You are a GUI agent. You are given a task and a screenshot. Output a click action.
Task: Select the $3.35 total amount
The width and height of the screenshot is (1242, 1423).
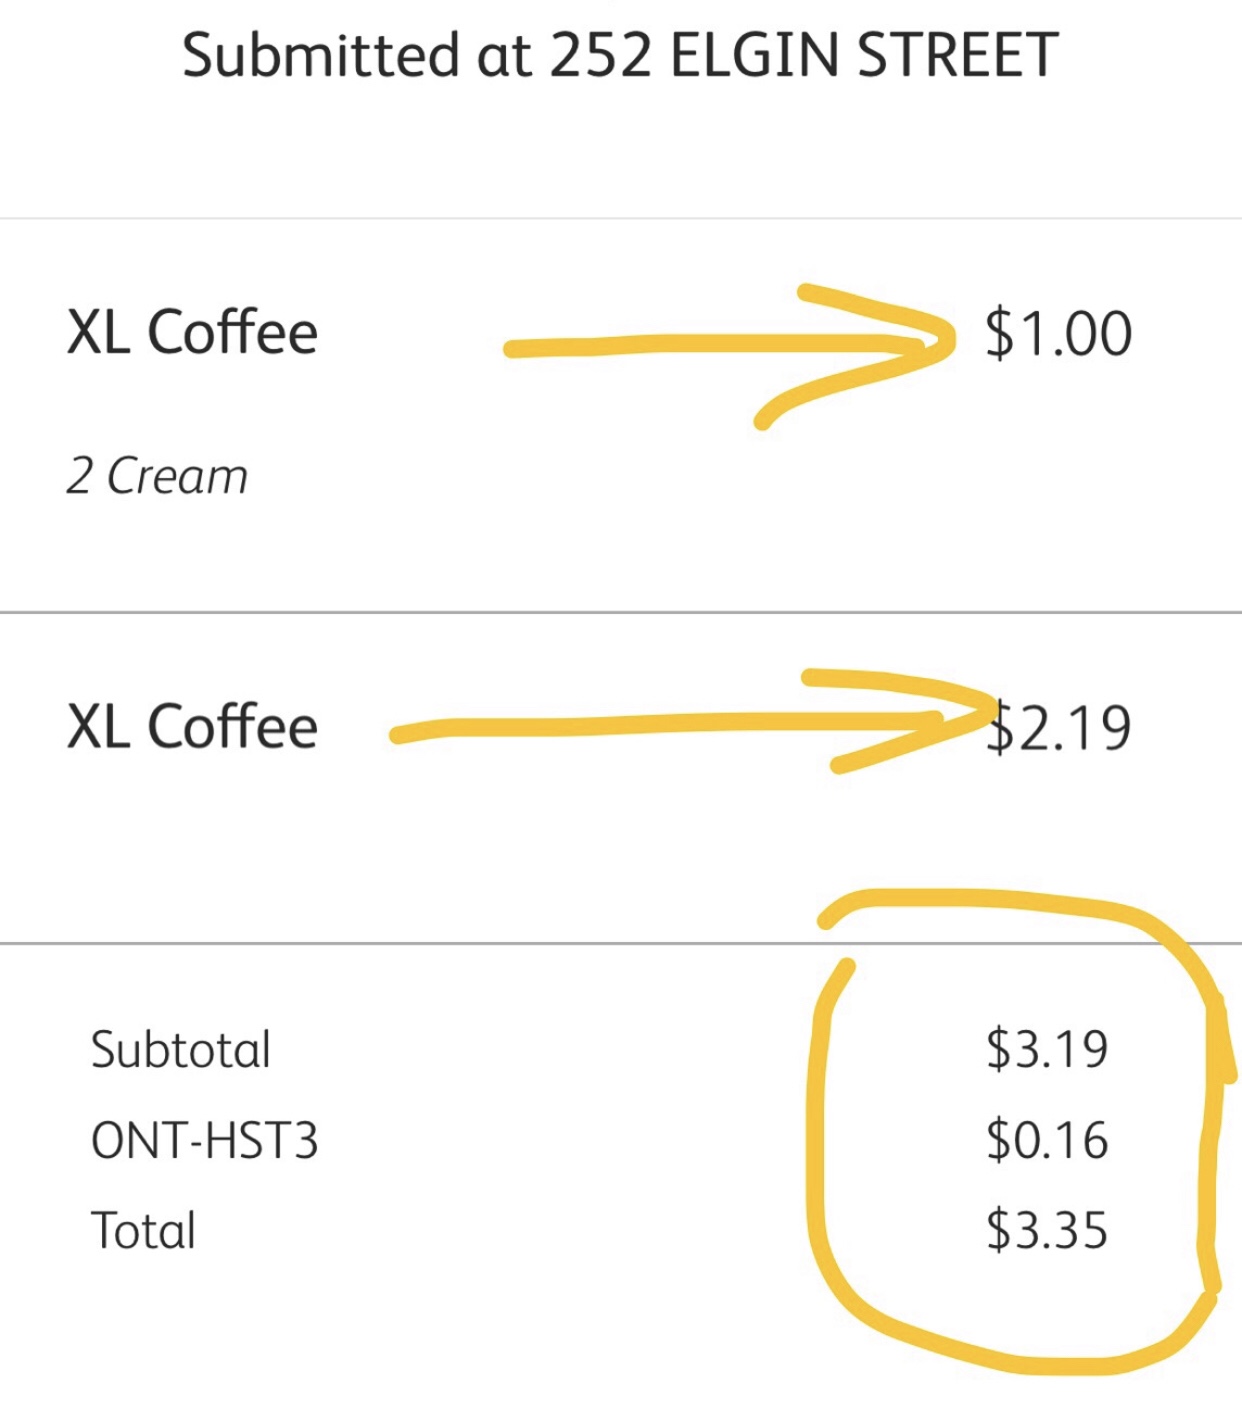(1047, 1230)
